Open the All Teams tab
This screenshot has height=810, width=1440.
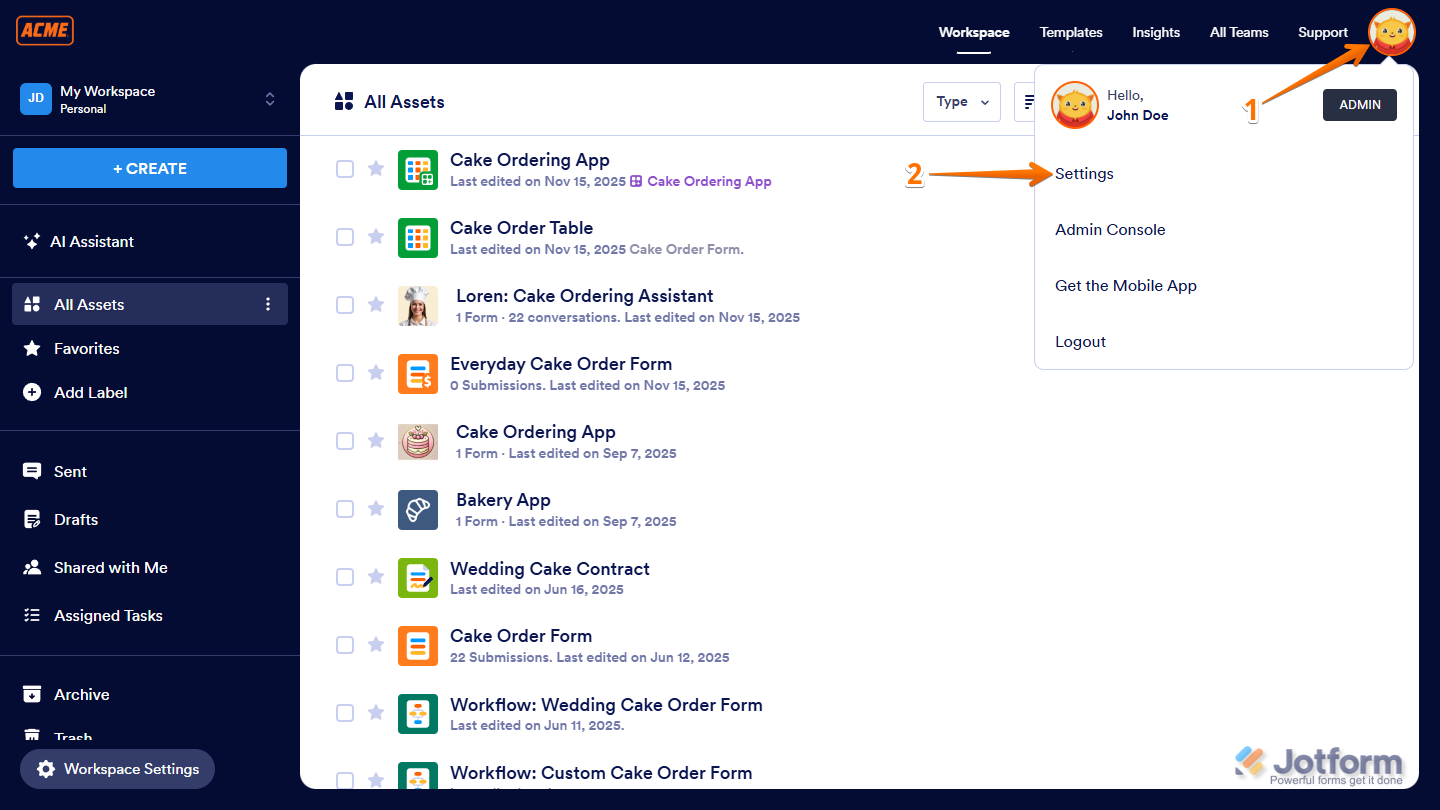tap(1239, 32)
